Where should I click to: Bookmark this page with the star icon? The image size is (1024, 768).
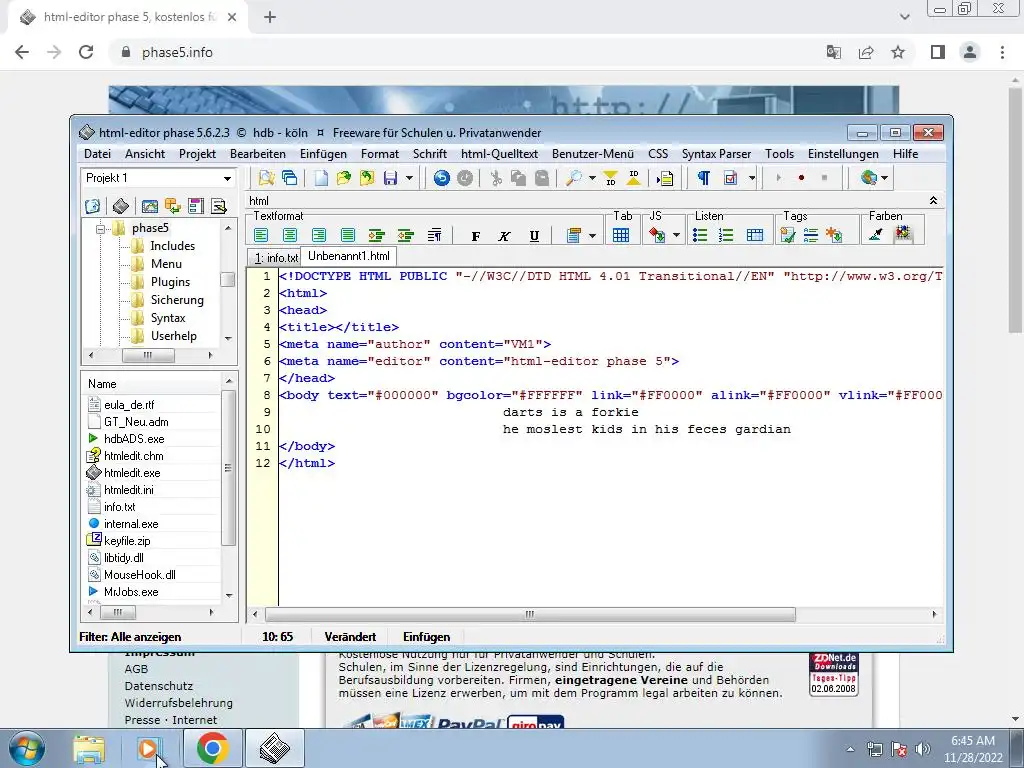pyautogui.click(x=898, y=52)
